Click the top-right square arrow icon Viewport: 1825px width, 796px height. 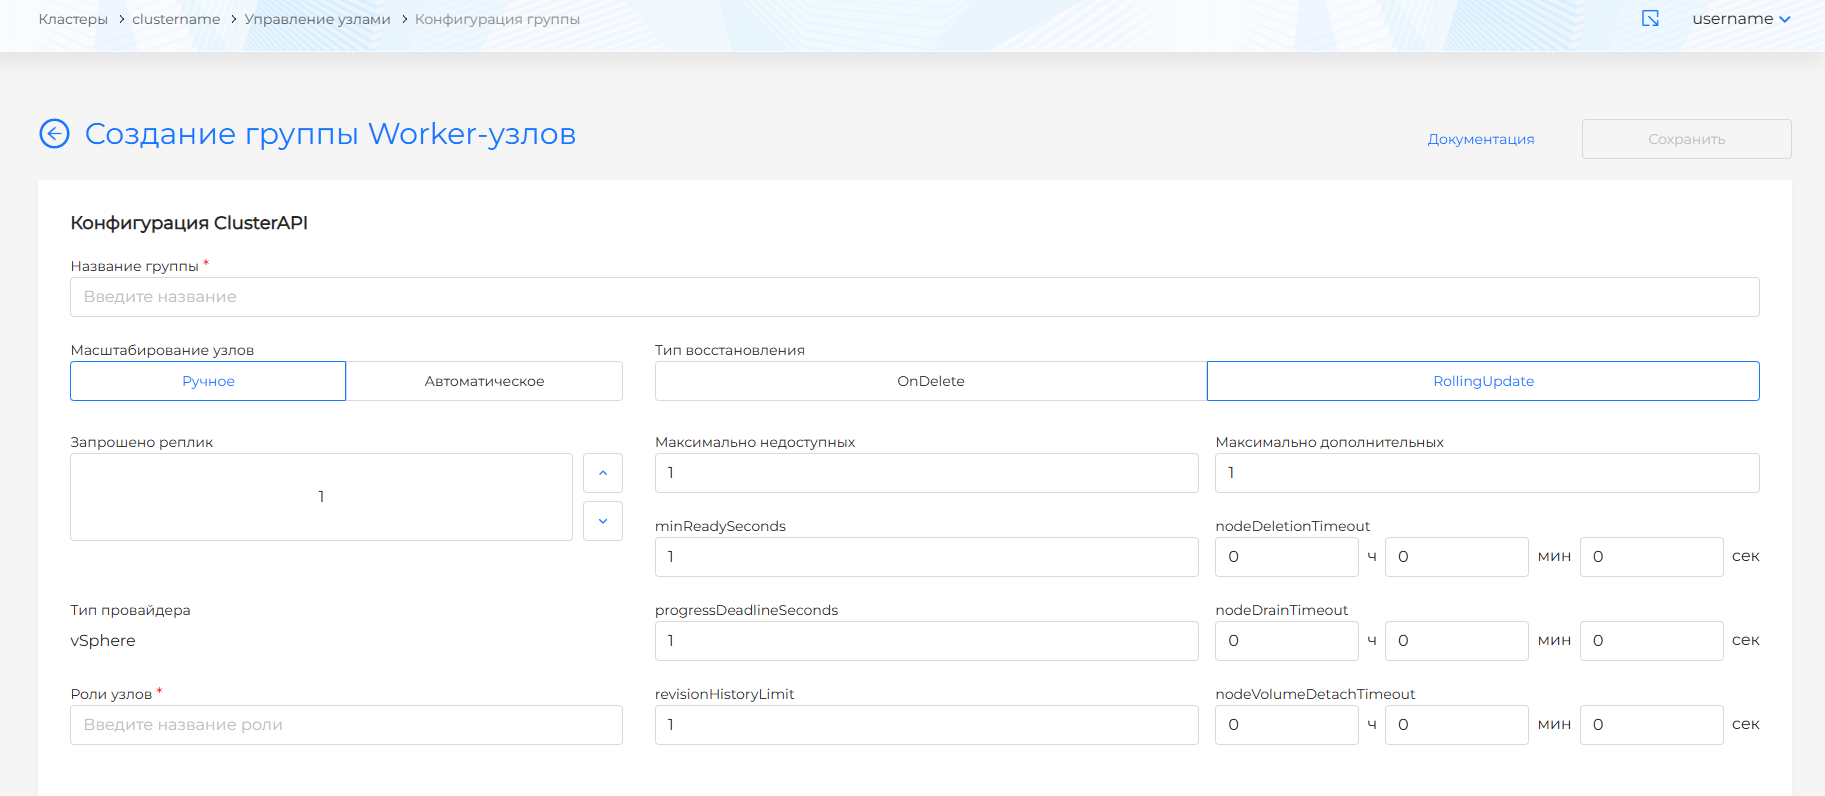click(1650, 19)
